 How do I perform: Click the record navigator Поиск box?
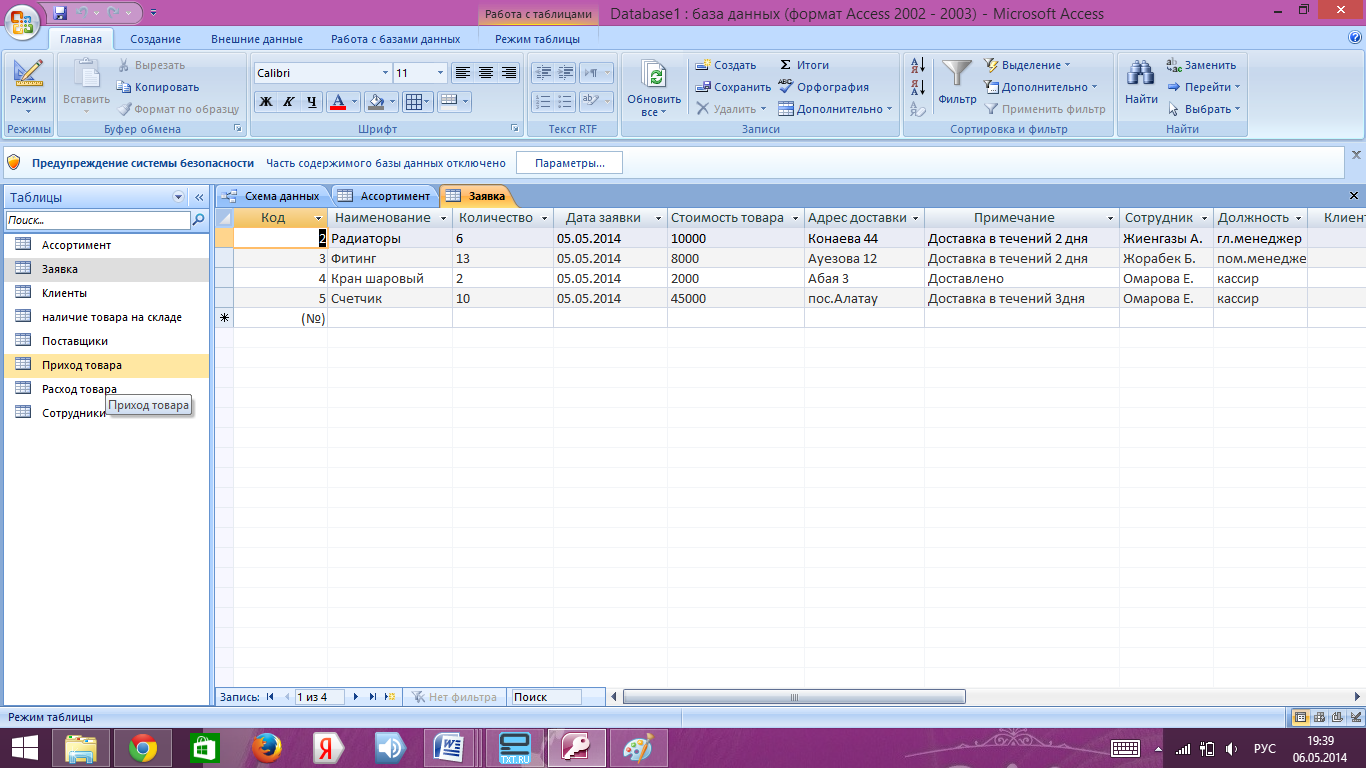tap(545, 697)
